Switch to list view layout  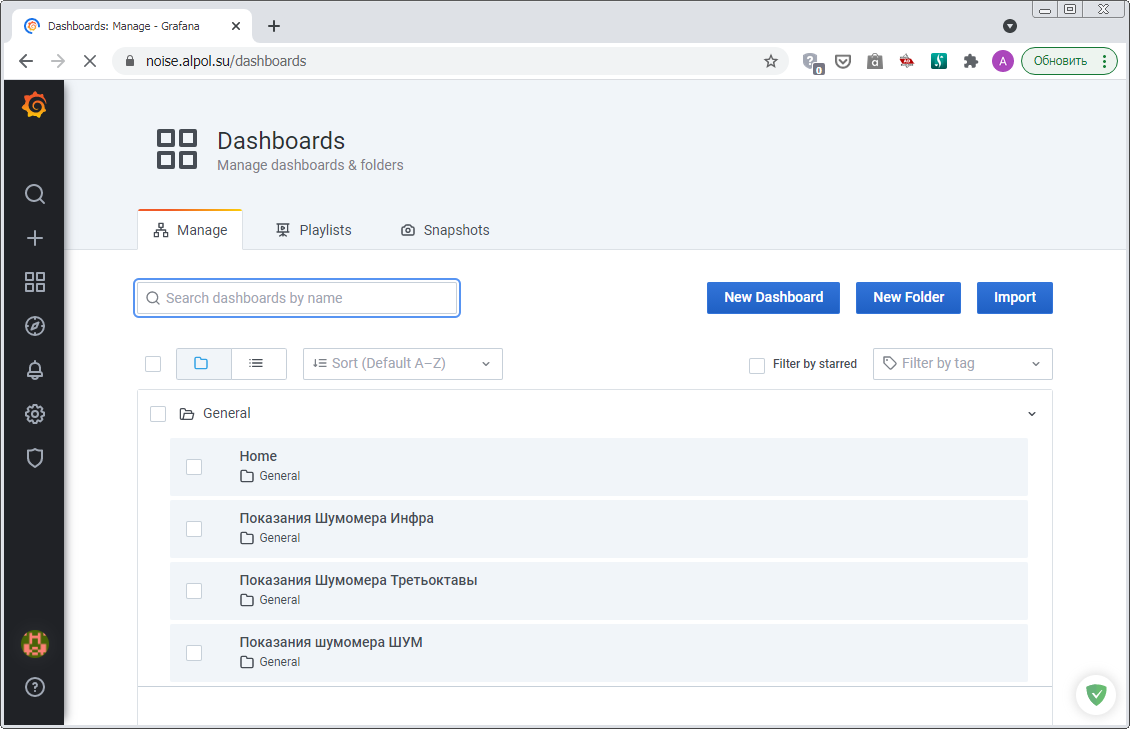click(x=258, y=364)
